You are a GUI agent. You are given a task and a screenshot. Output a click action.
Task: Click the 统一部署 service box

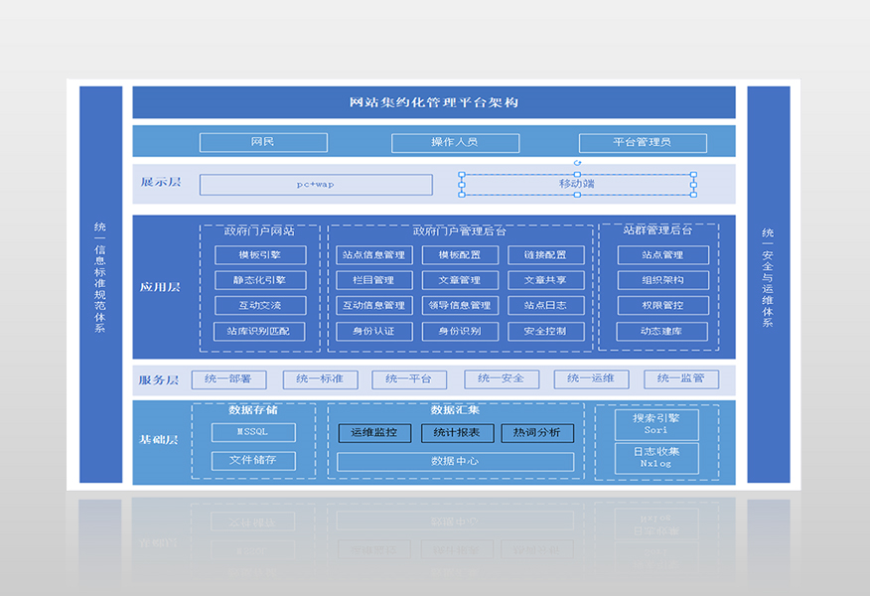(235, 379)
